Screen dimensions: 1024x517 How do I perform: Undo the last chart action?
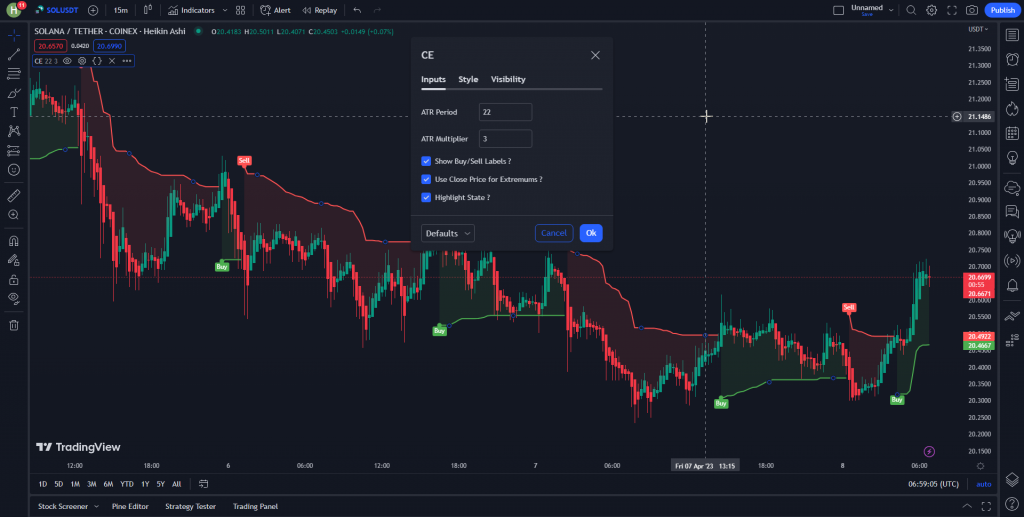(357, 10)
